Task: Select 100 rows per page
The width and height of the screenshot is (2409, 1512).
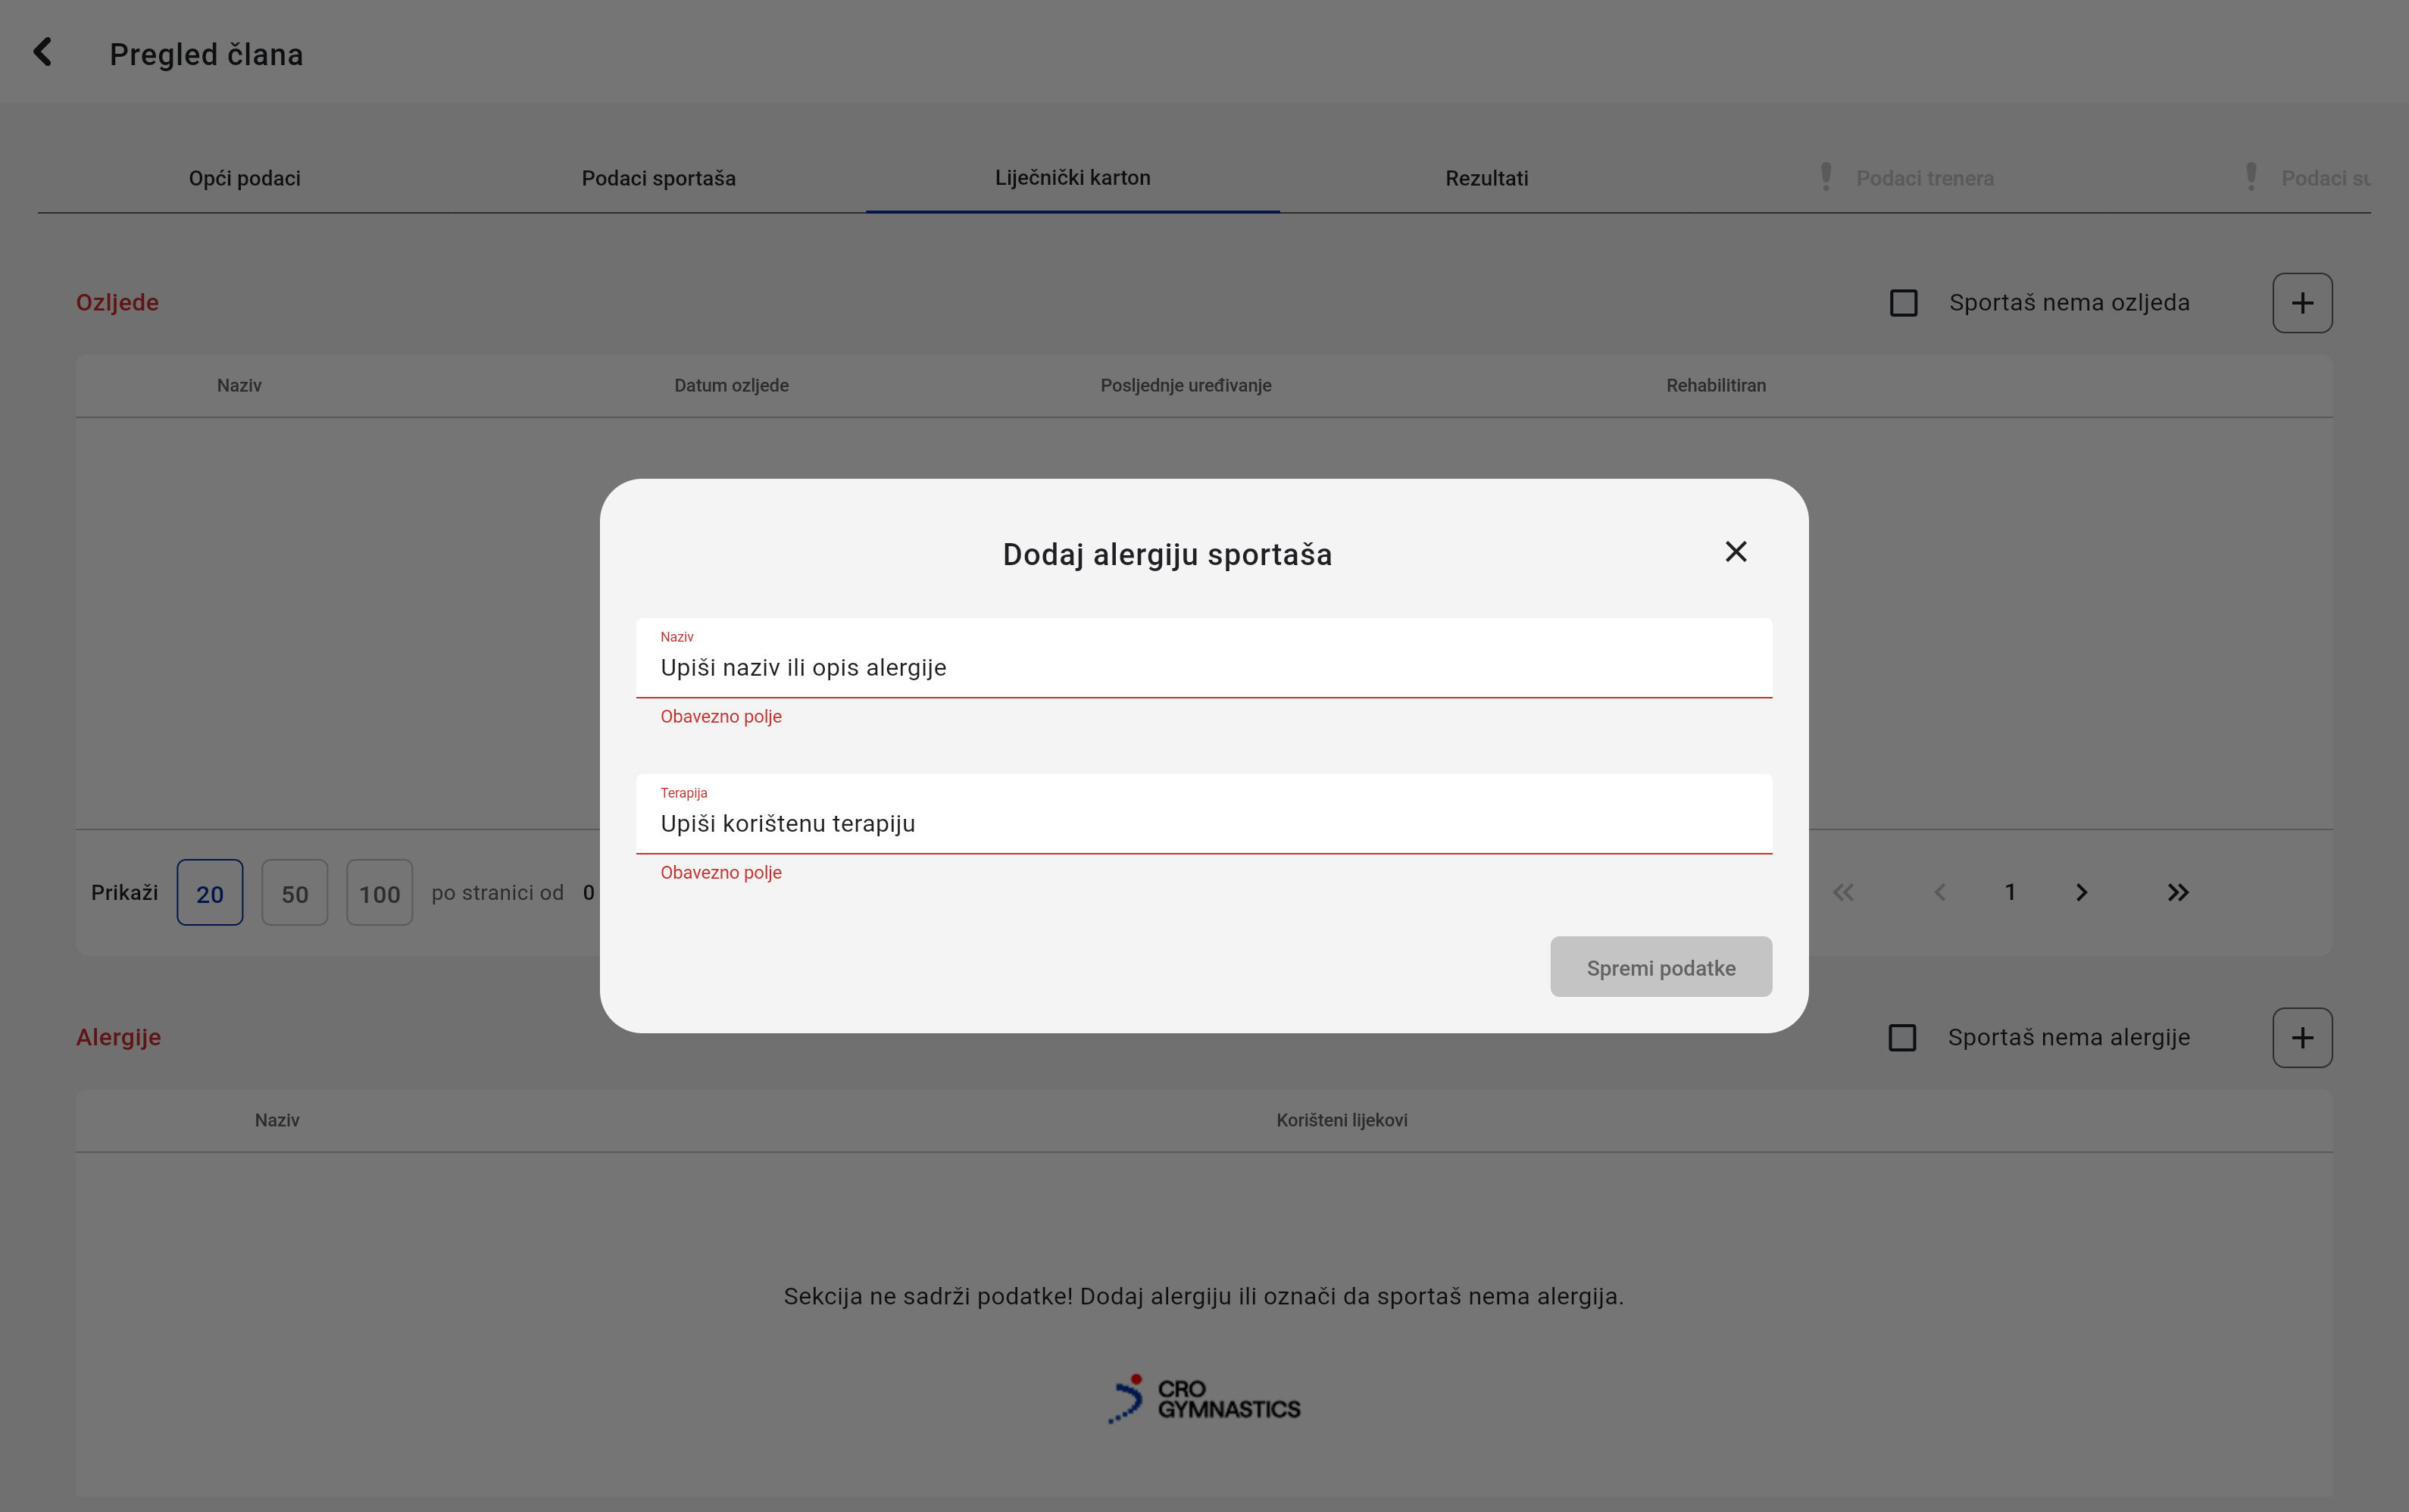Action: pos(379,893)
